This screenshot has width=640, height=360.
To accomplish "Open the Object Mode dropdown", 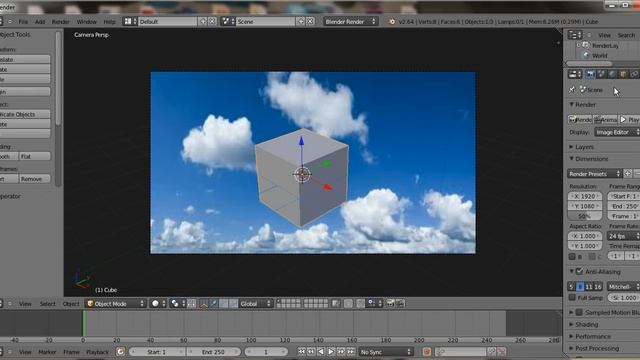I will (x=116, y=304).
